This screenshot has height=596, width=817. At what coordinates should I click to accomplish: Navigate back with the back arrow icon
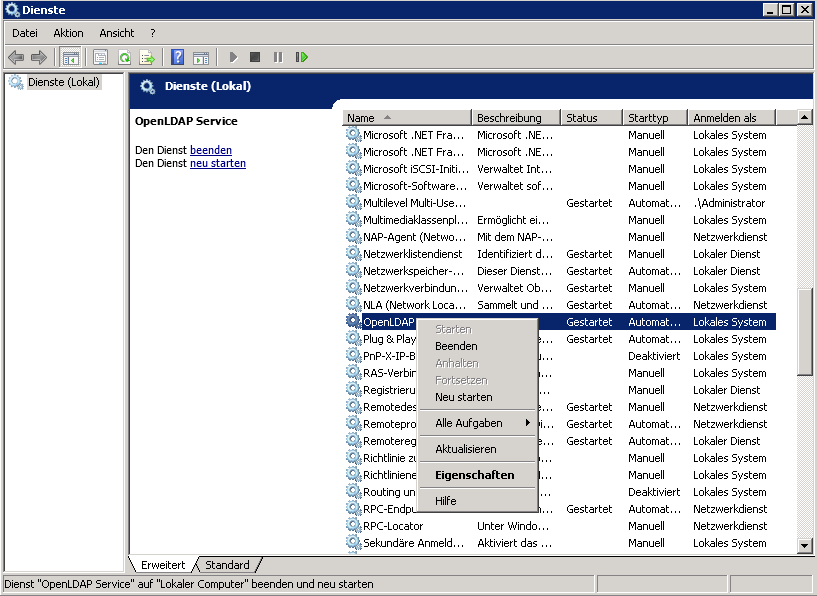point(16,57)
